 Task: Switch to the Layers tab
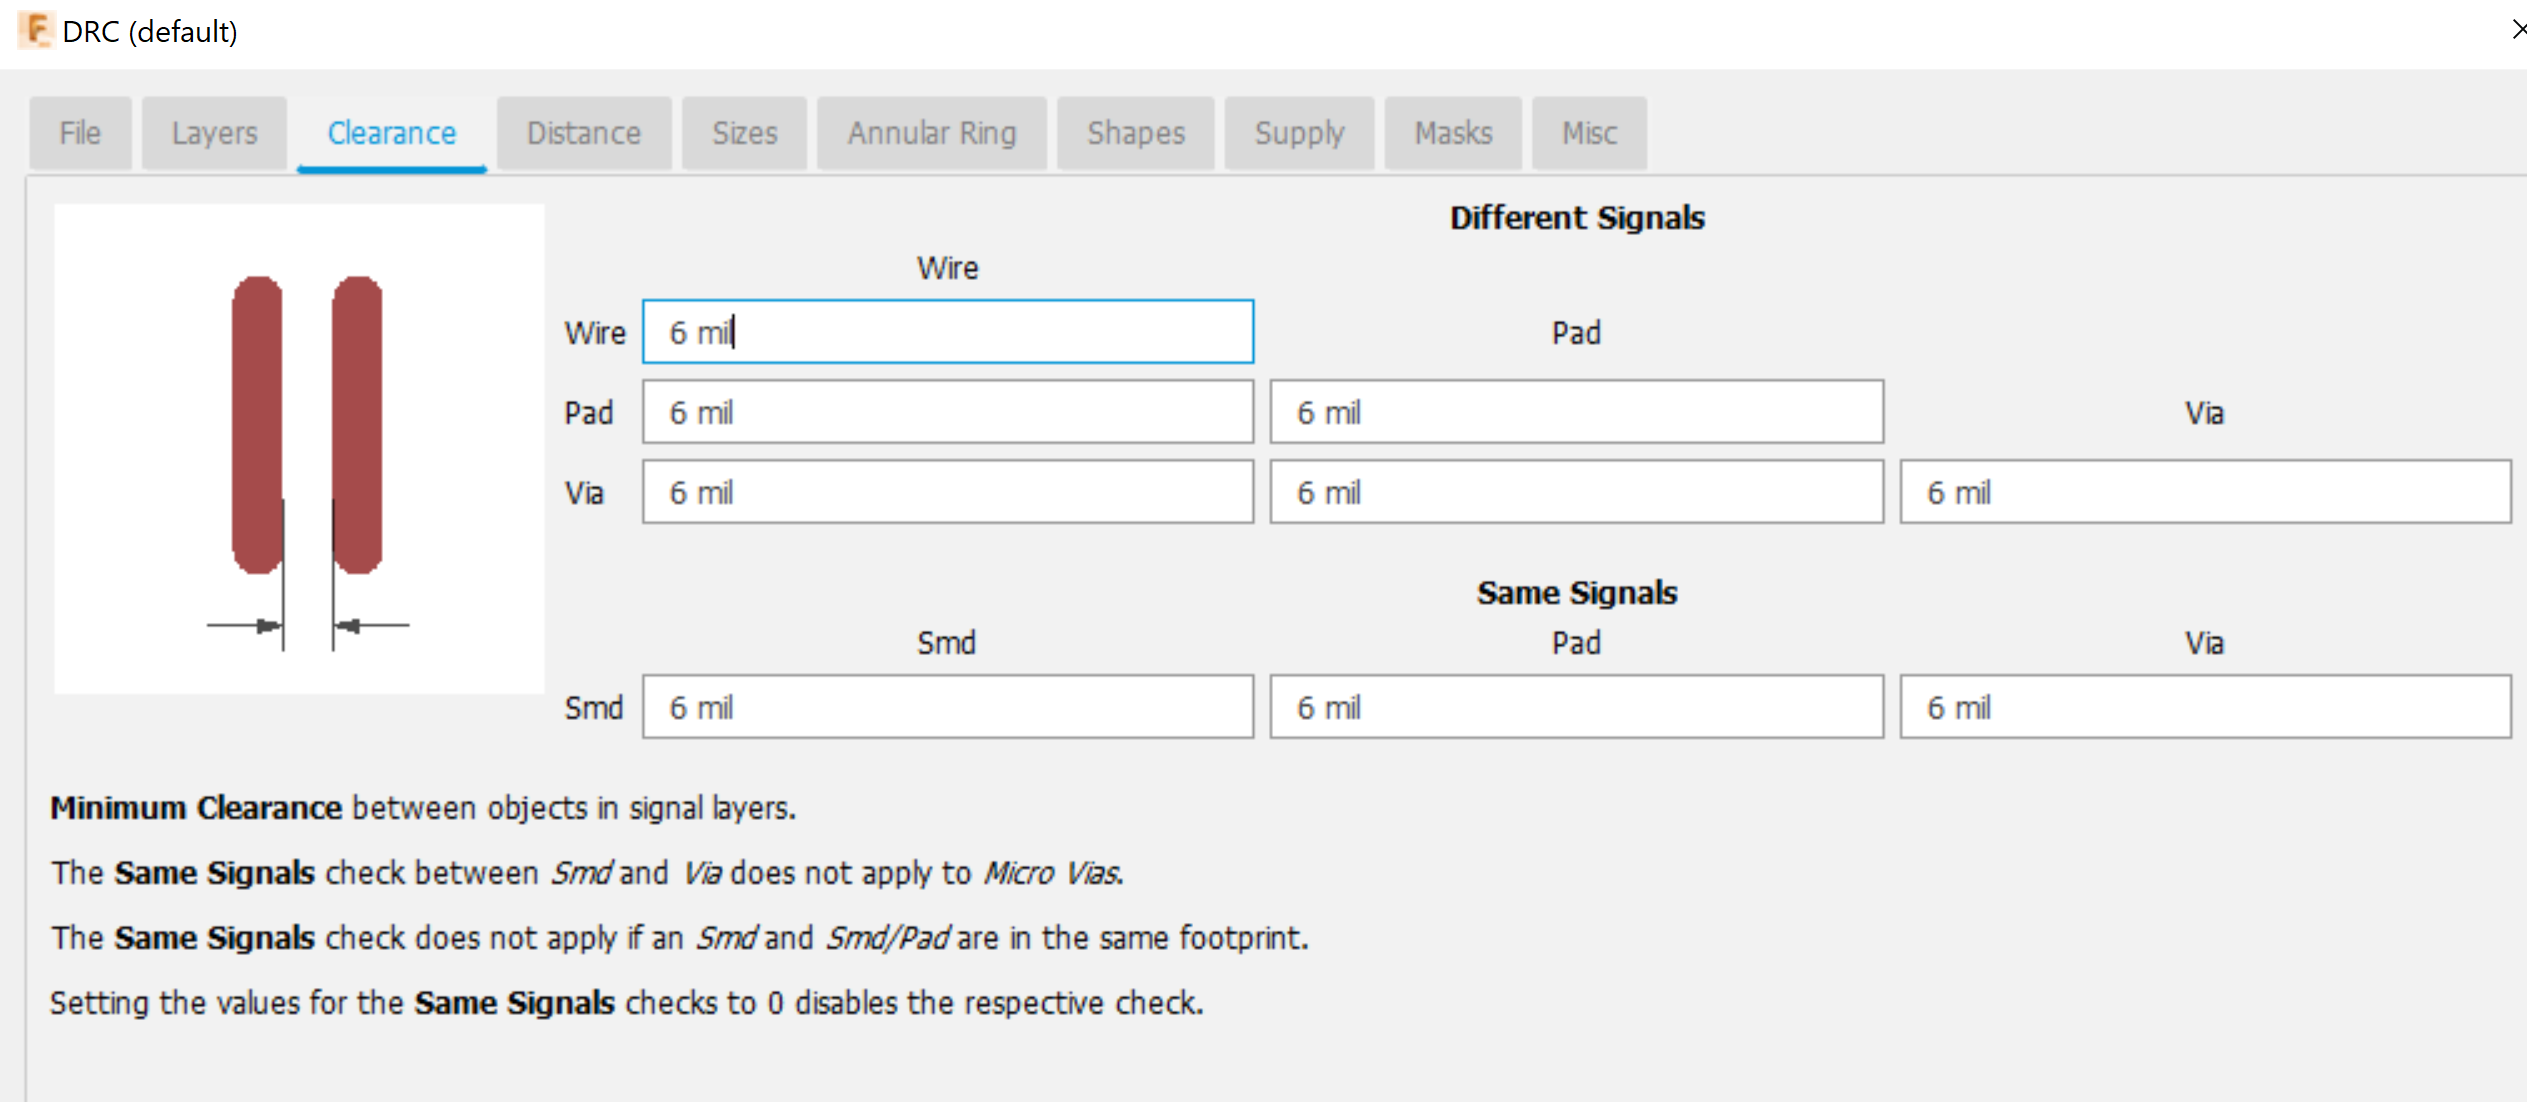214,133
